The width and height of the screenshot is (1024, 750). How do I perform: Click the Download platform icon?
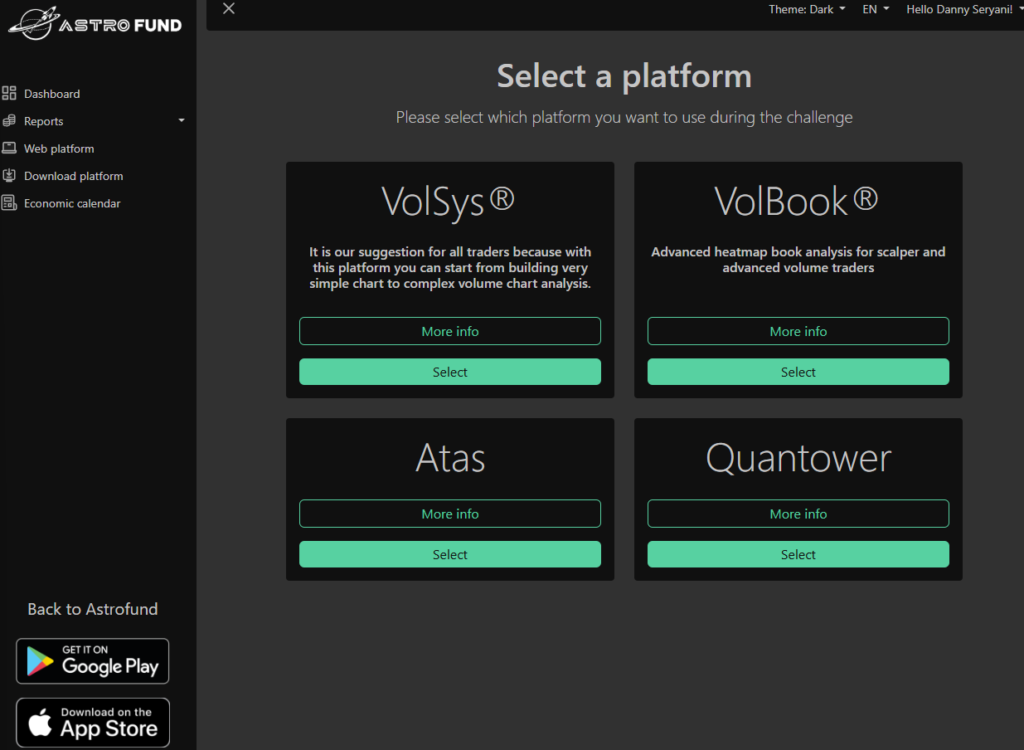click(9, 176)
